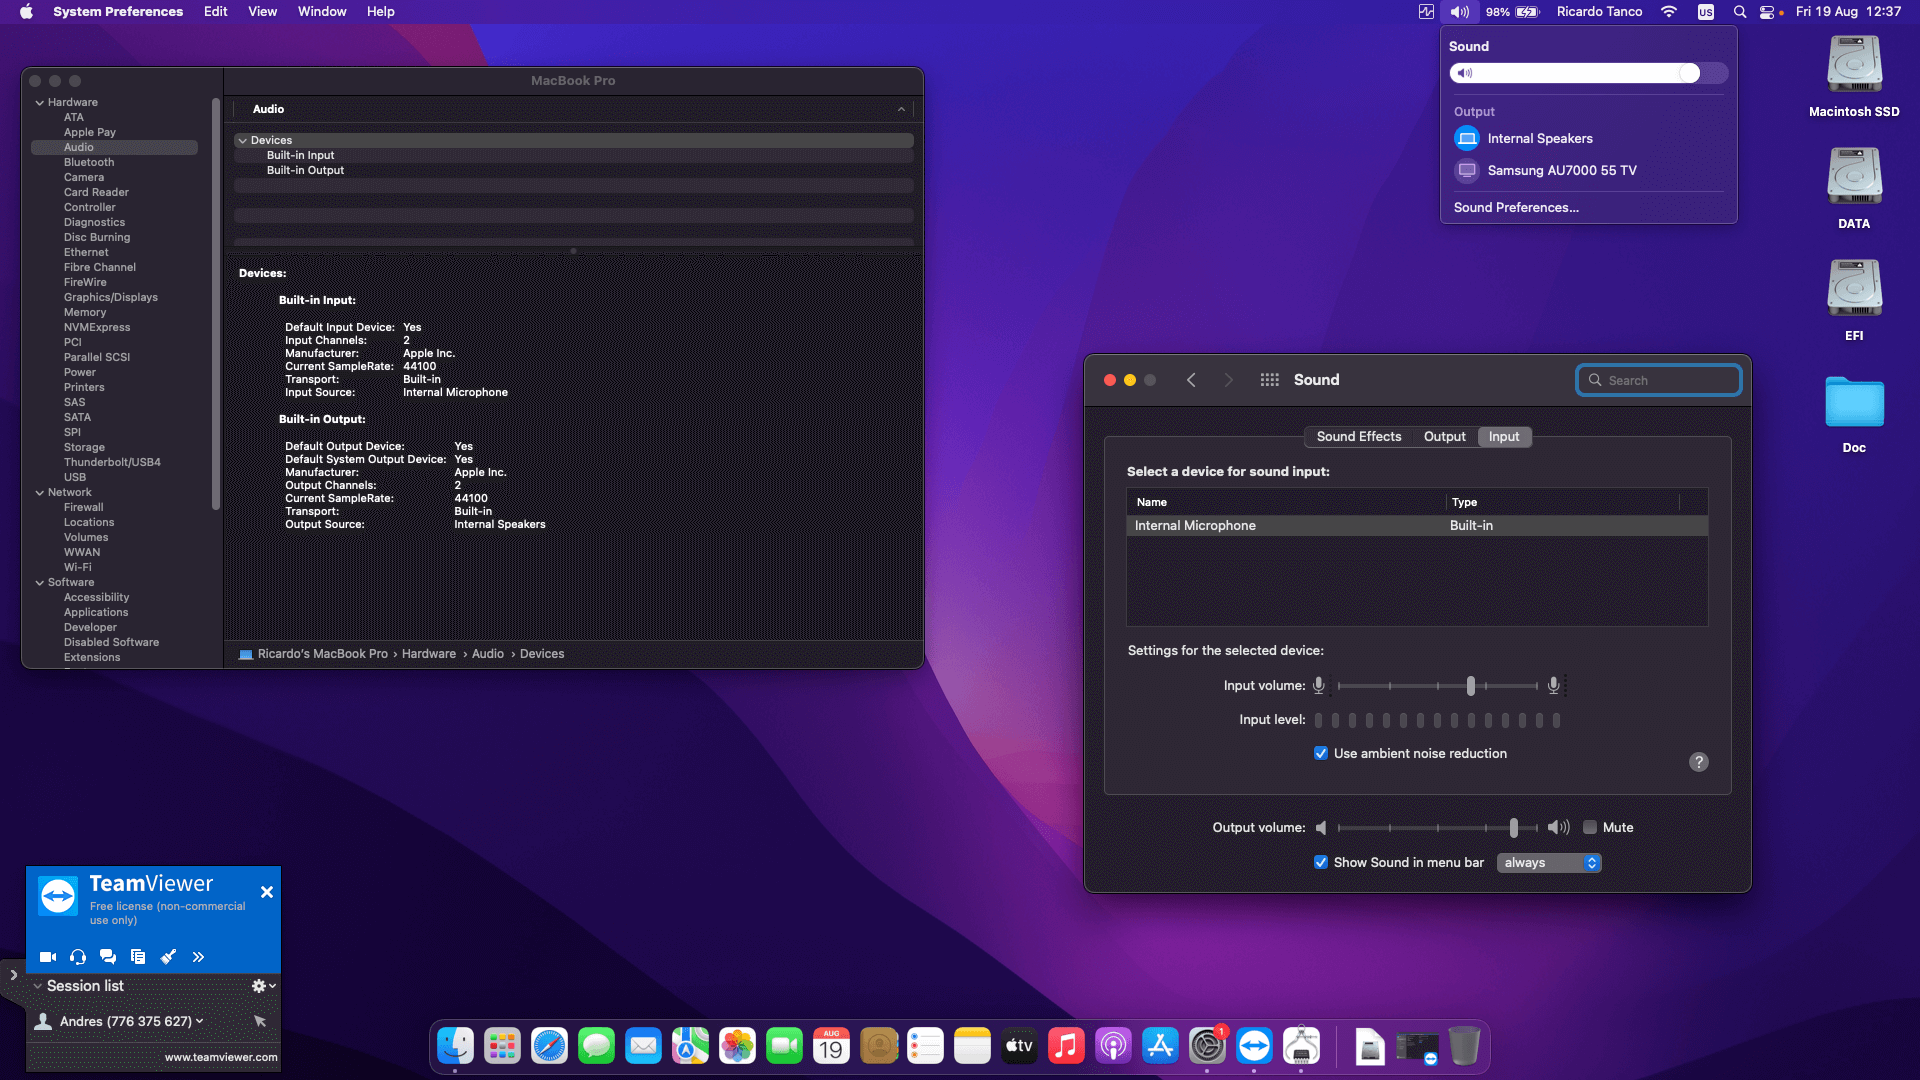Open Session list settings gear
Viewport: 1920px width, 1080px height.
[x=258, y=985]
